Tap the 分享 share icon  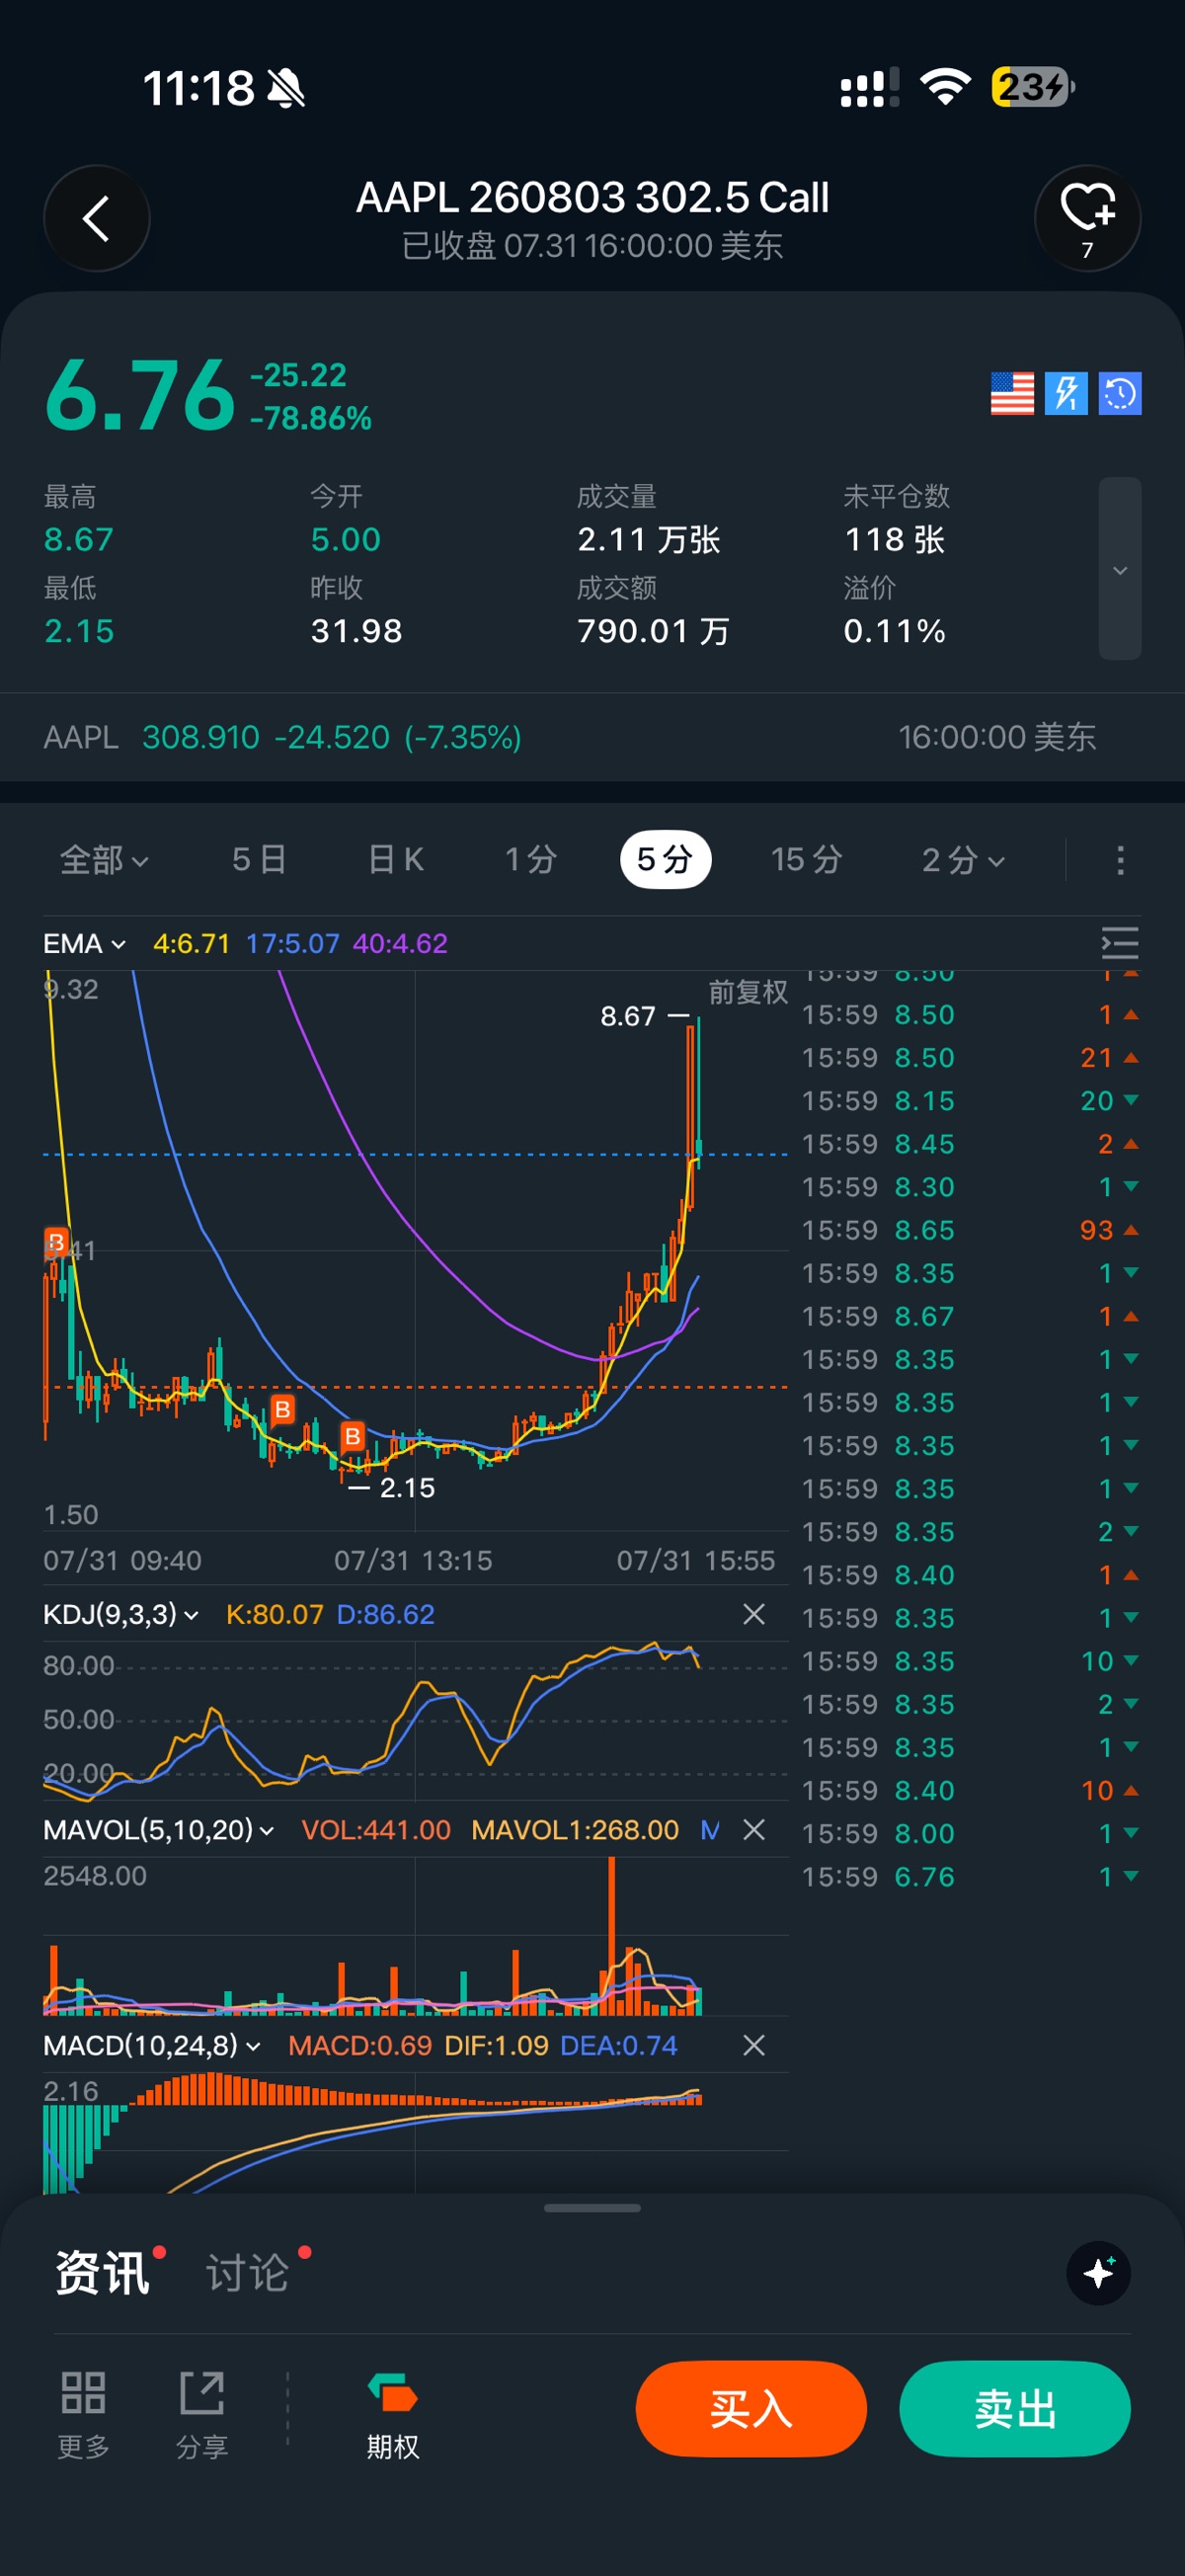(x=202, y=2415)
